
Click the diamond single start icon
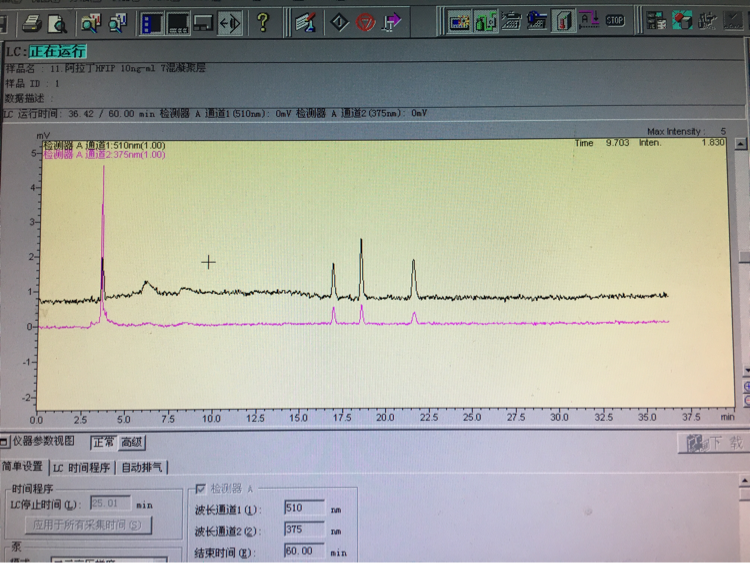[x=340, y=22]
